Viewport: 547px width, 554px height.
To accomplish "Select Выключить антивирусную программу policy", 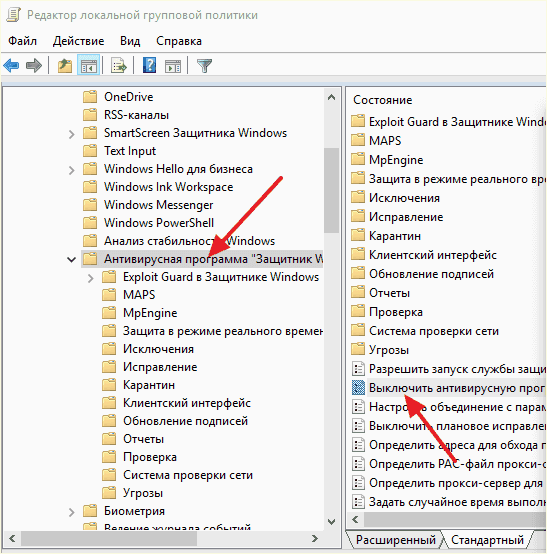I will (x=457, y=388).
